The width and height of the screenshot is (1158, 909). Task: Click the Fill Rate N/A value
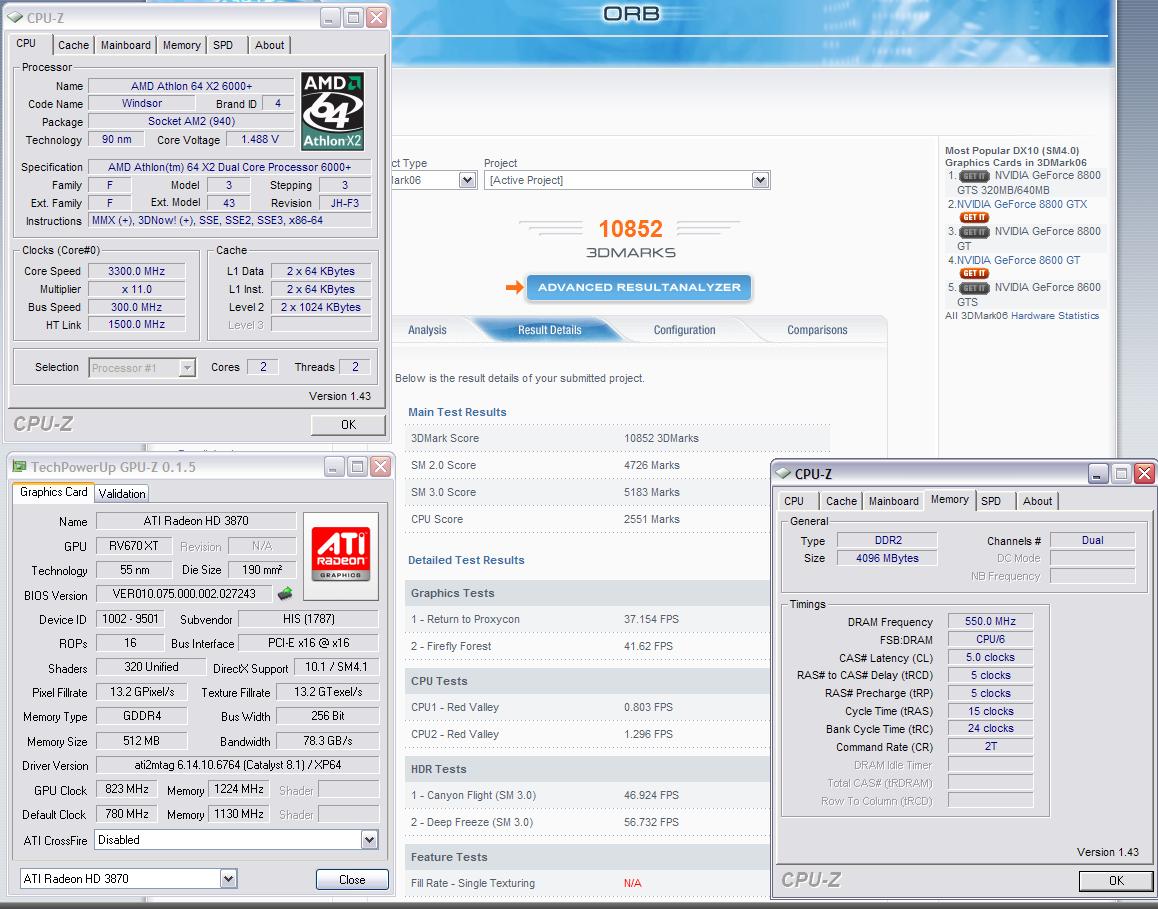tap(632, 883)
